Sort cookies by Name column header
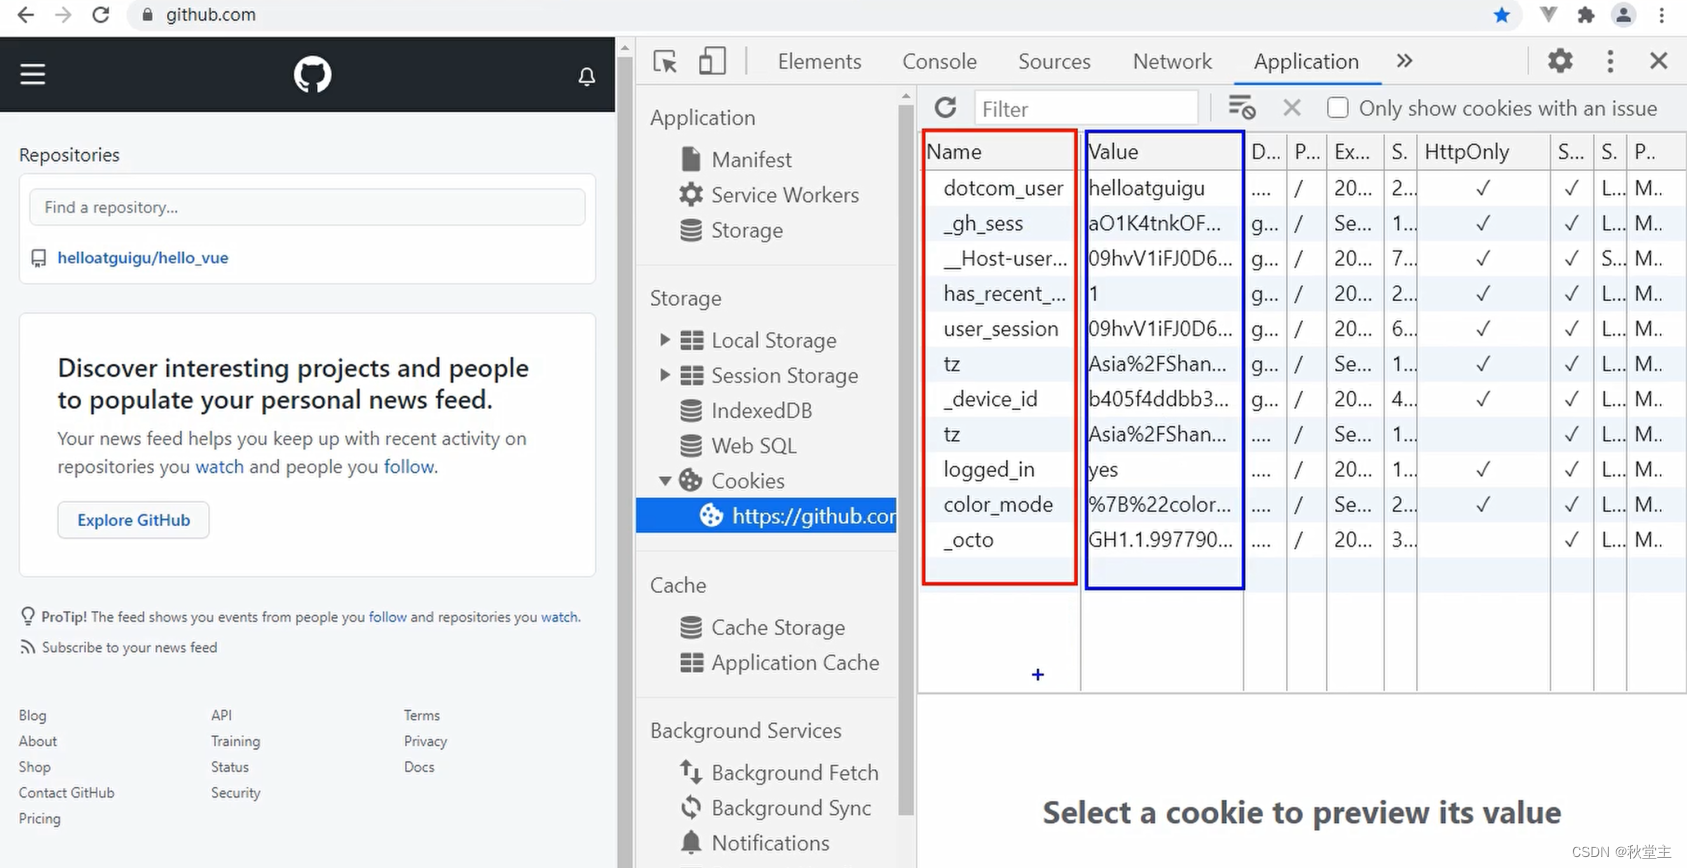 (x=1000, y=152)
